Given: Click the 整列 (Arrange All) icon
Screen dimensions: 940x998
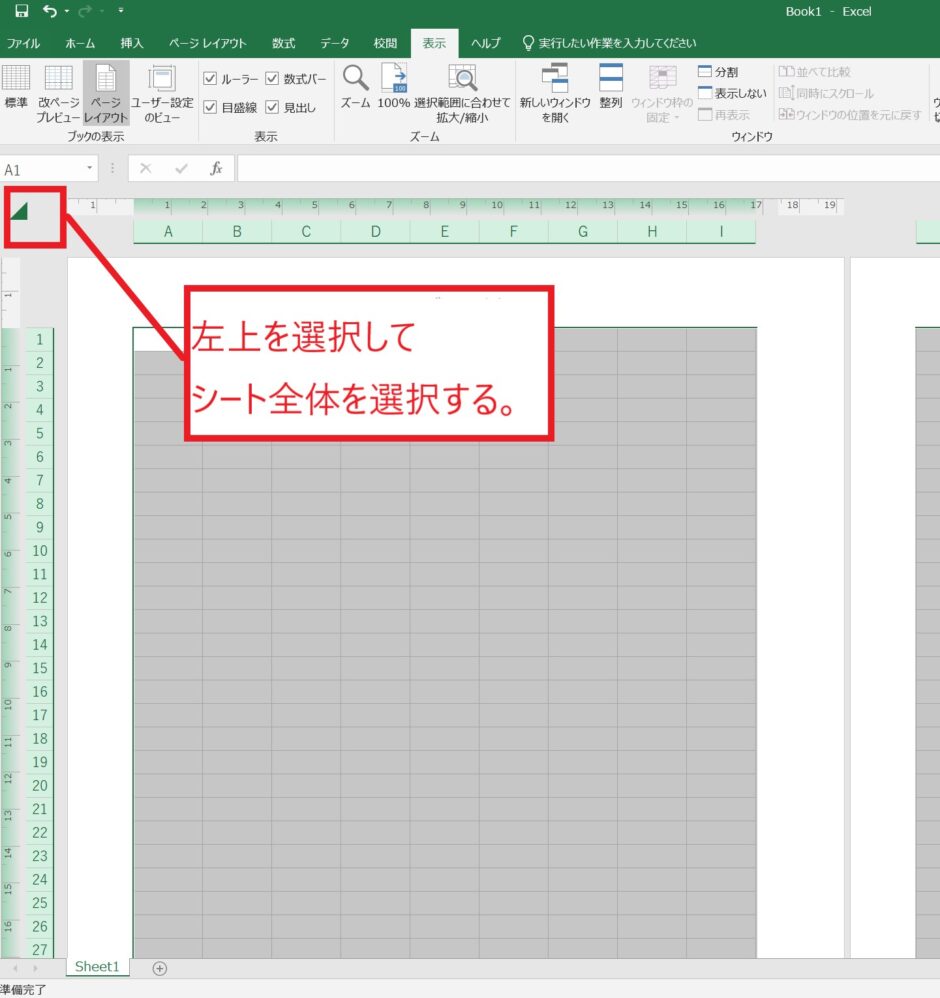Looking at the screenshot, I should [x=610, y=88].
